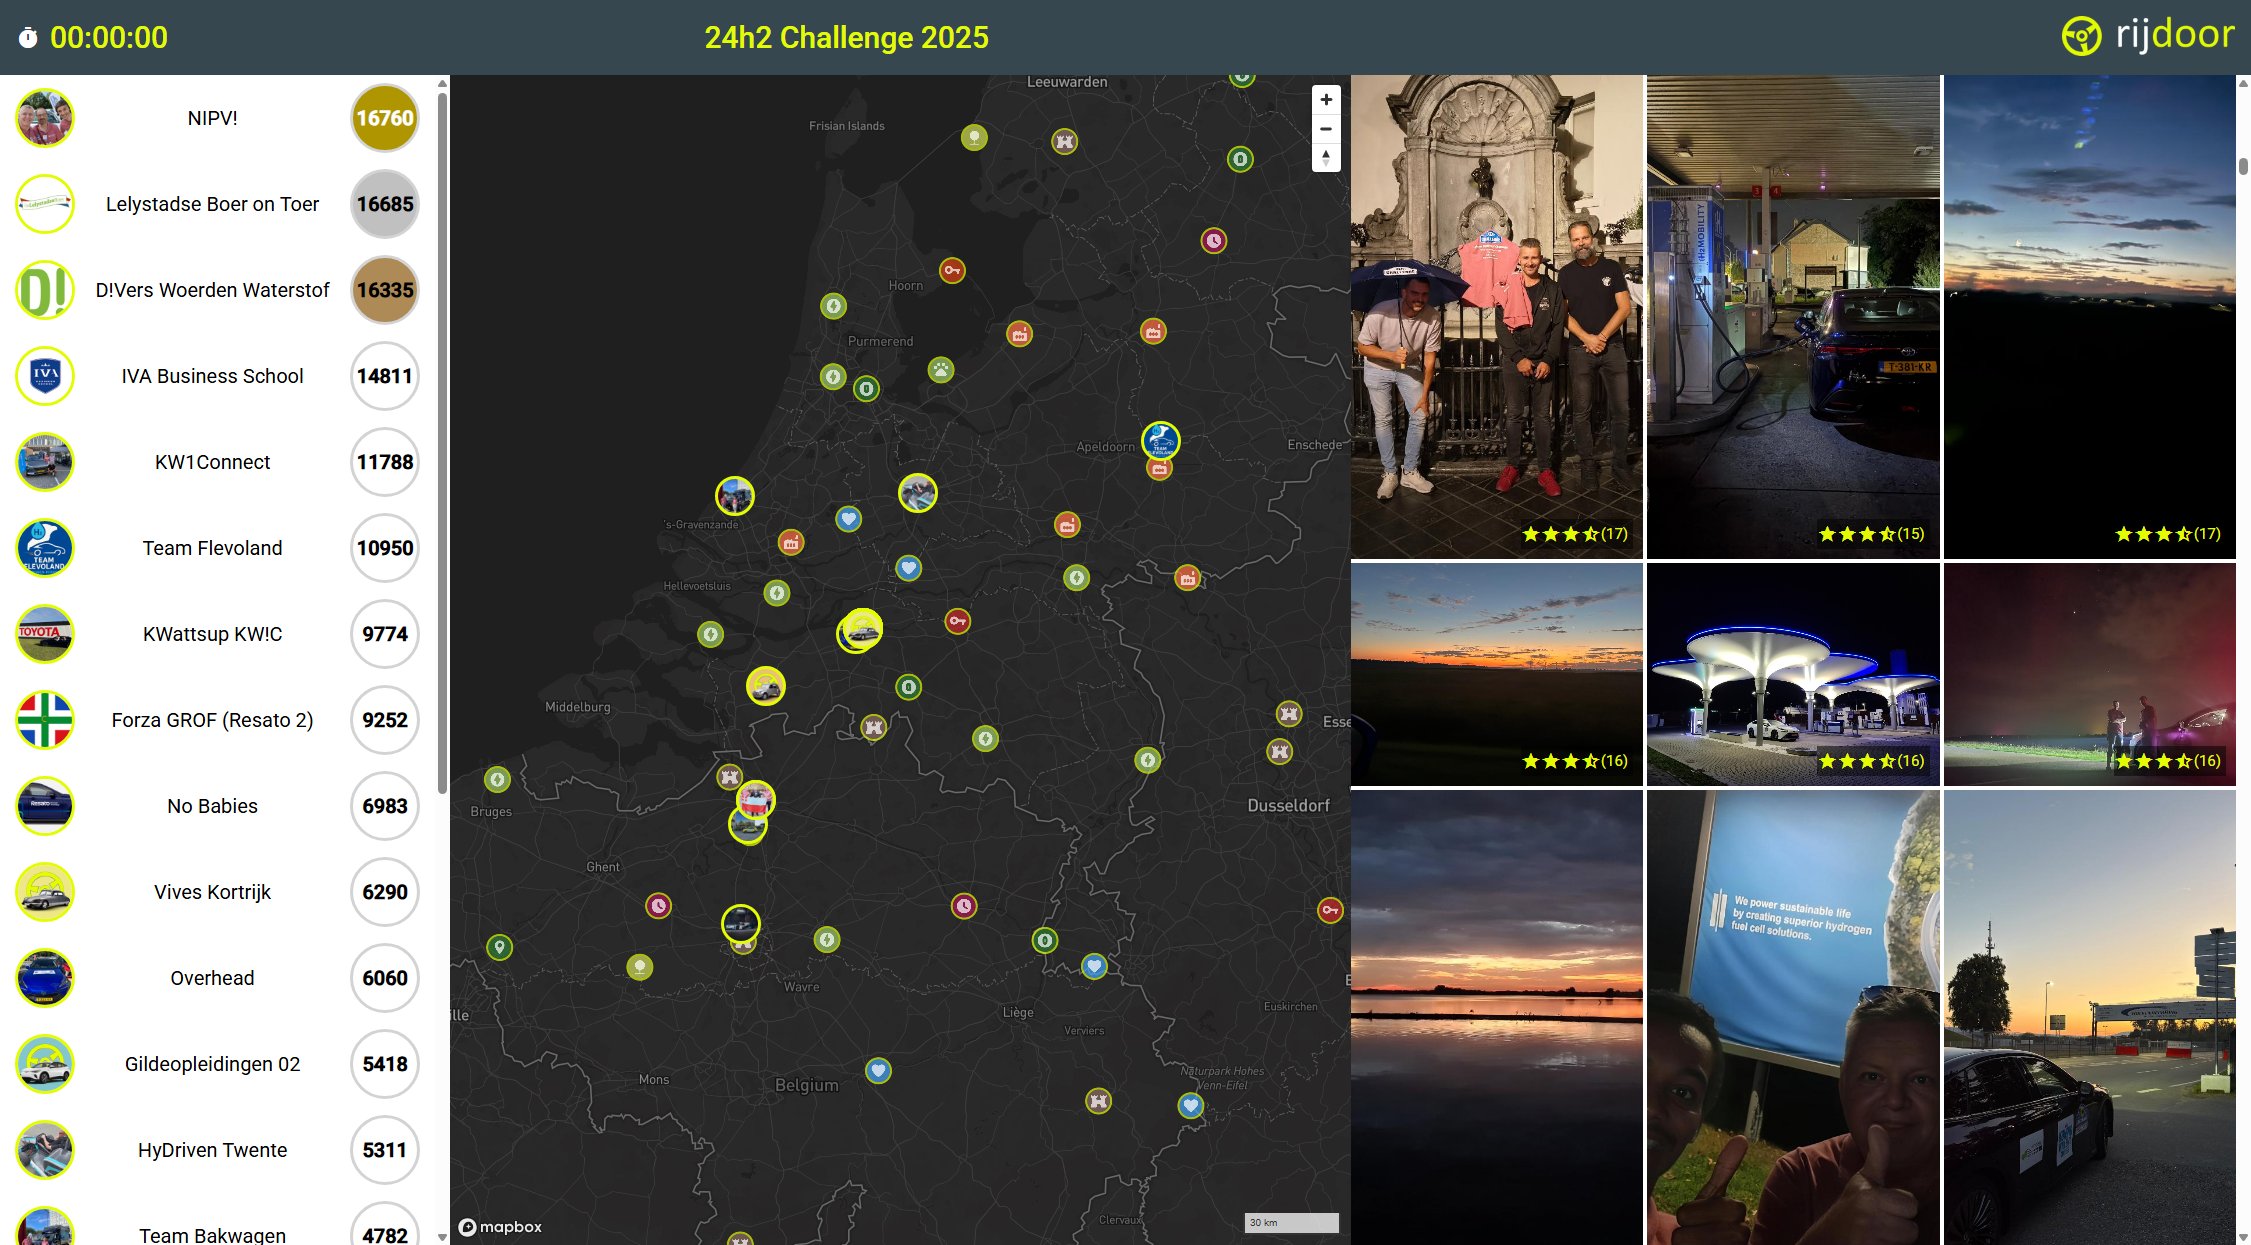Open KWattsup KW!C Toyota avatar

point(45,634)
